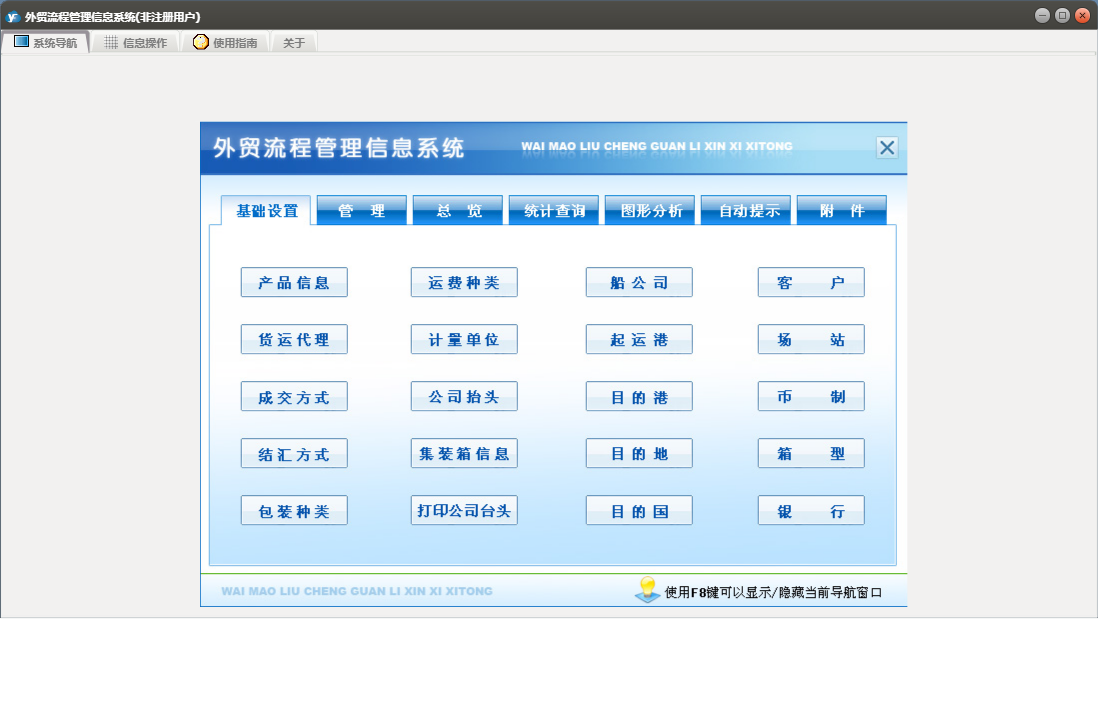The image size is (1098, 713).
Task: Open the 系统导航 tab
Action: tap(46, 43)
